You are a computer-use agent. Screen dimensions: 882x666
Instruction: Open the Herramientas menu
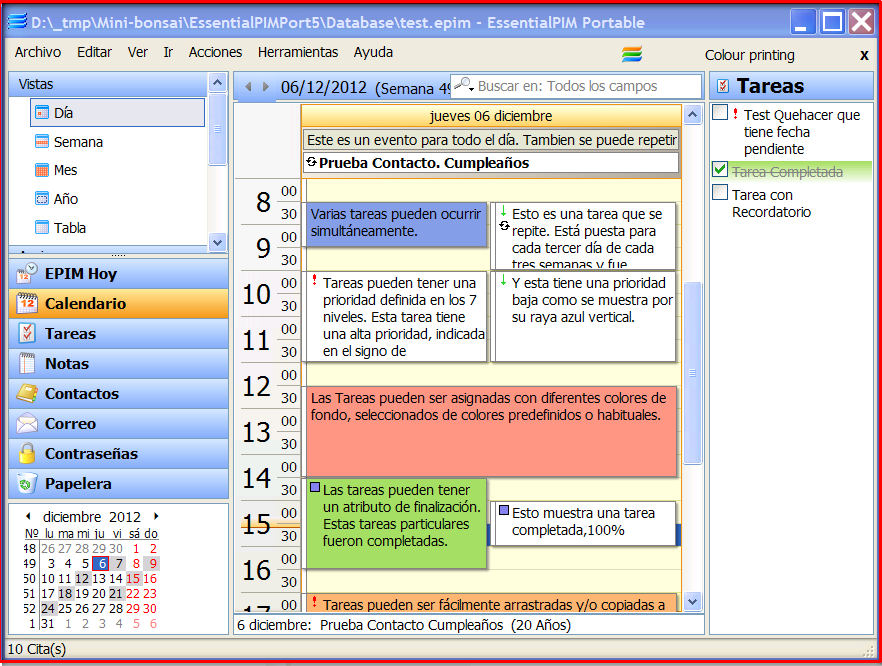coord(298,52)
